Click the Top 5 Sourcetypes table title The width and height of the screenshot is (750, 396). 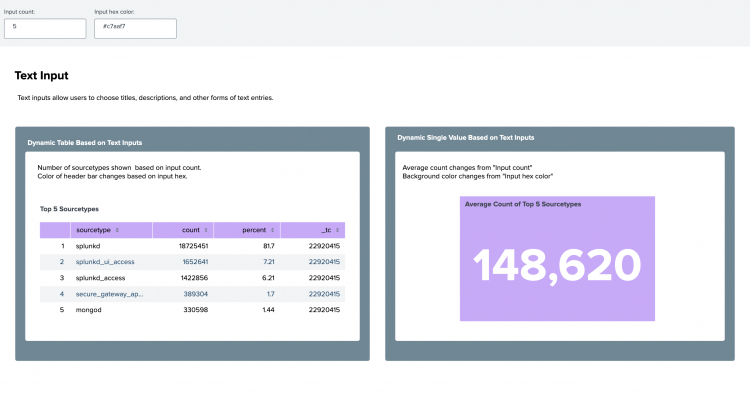tap(69, 209)
